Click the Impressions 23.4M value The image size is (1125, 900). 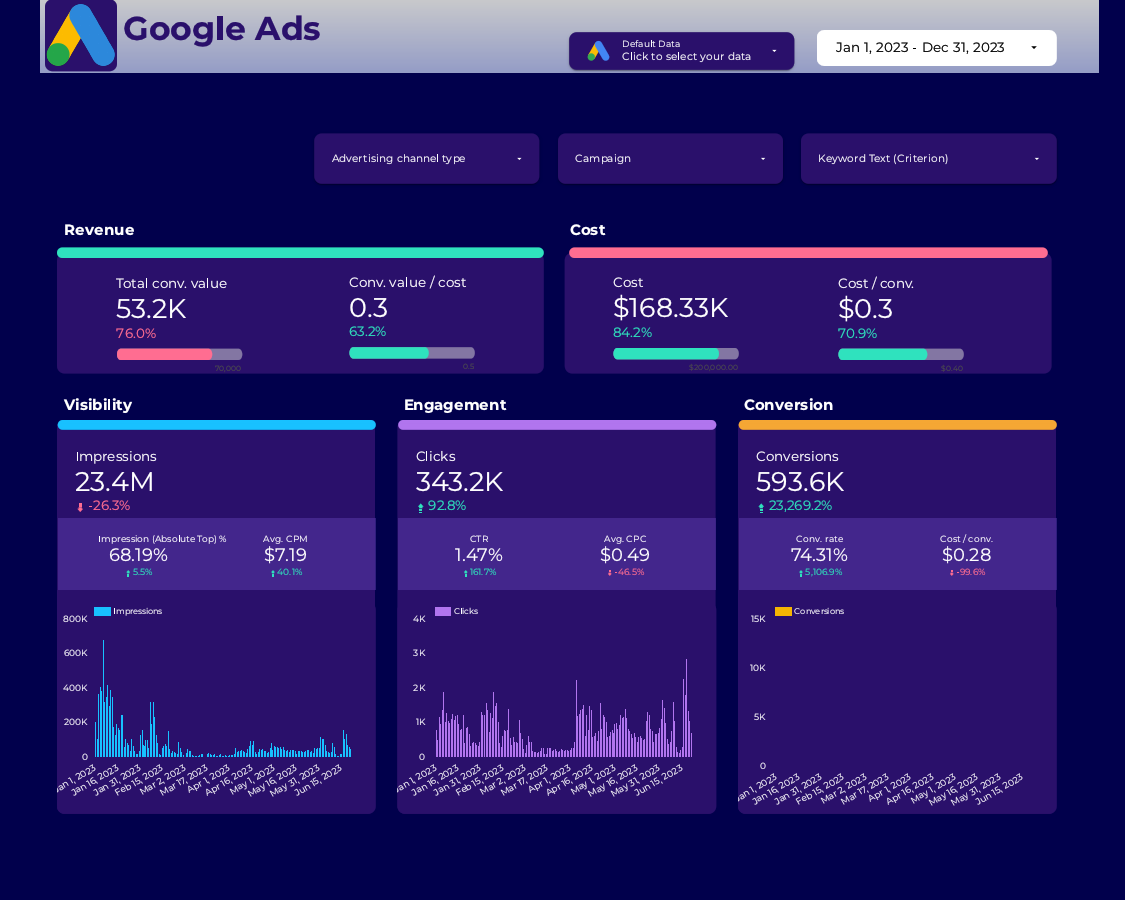[x=114, y=482]
